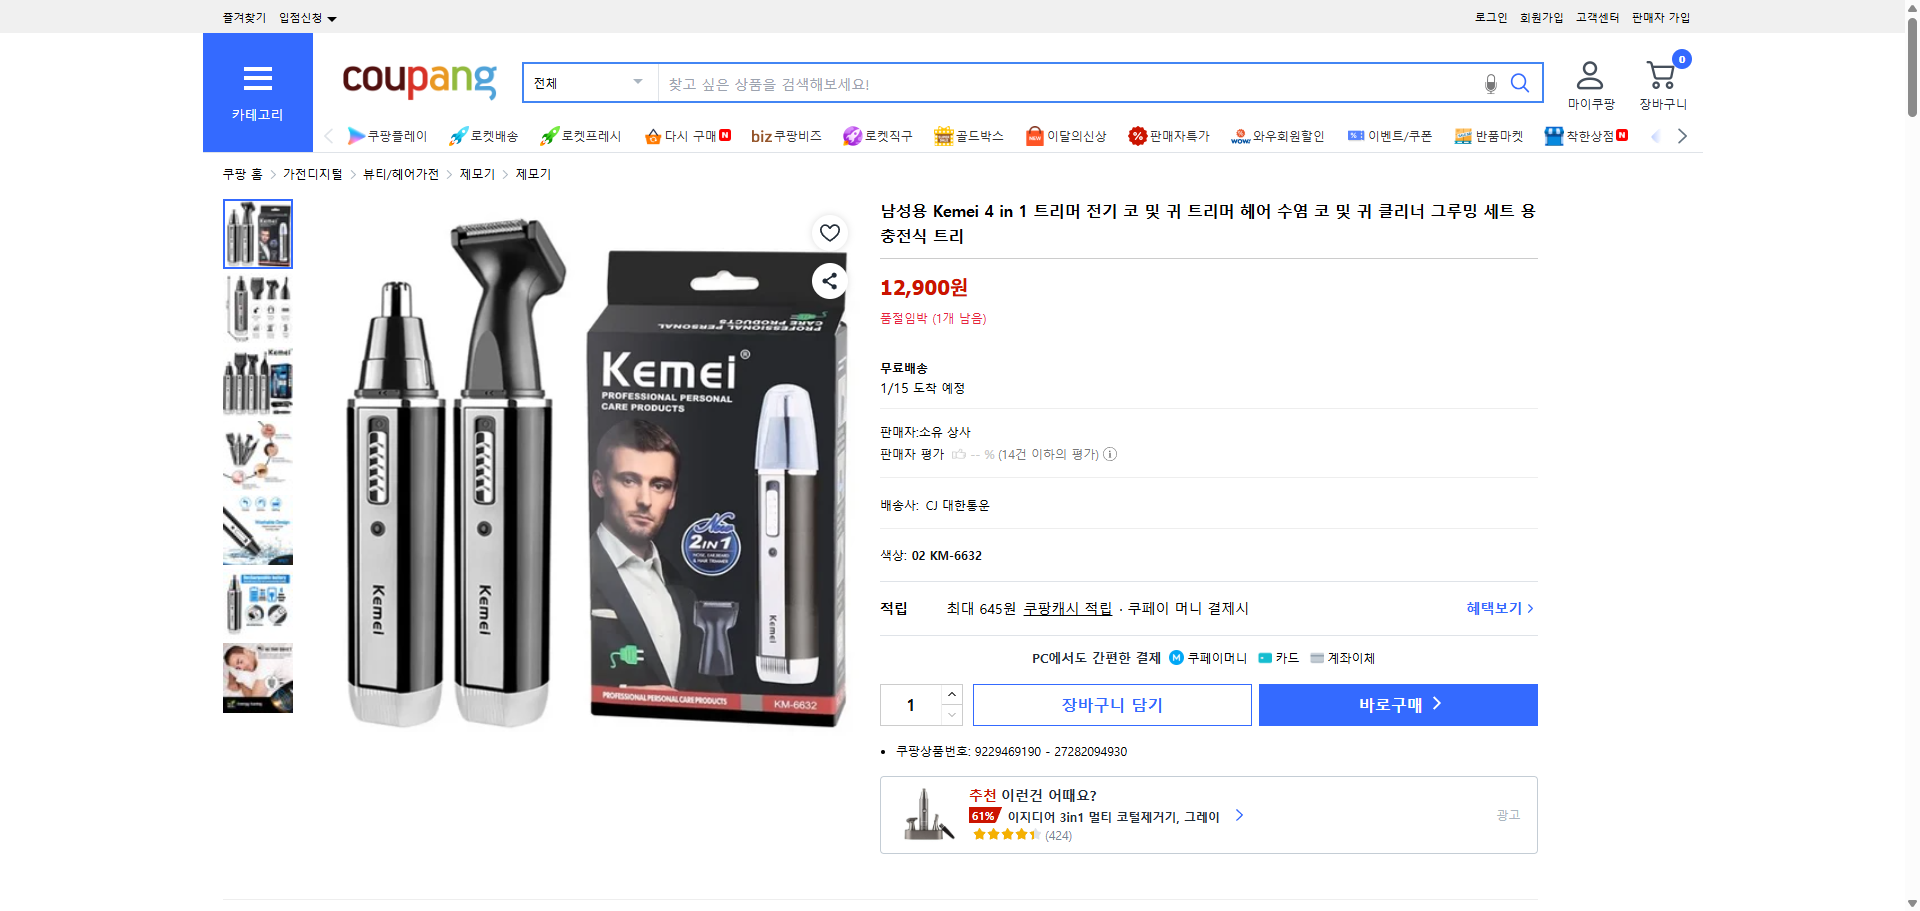Share the product via the share icon
The width and height of the screenshot is (1920, 911).
tap(829, 281)
